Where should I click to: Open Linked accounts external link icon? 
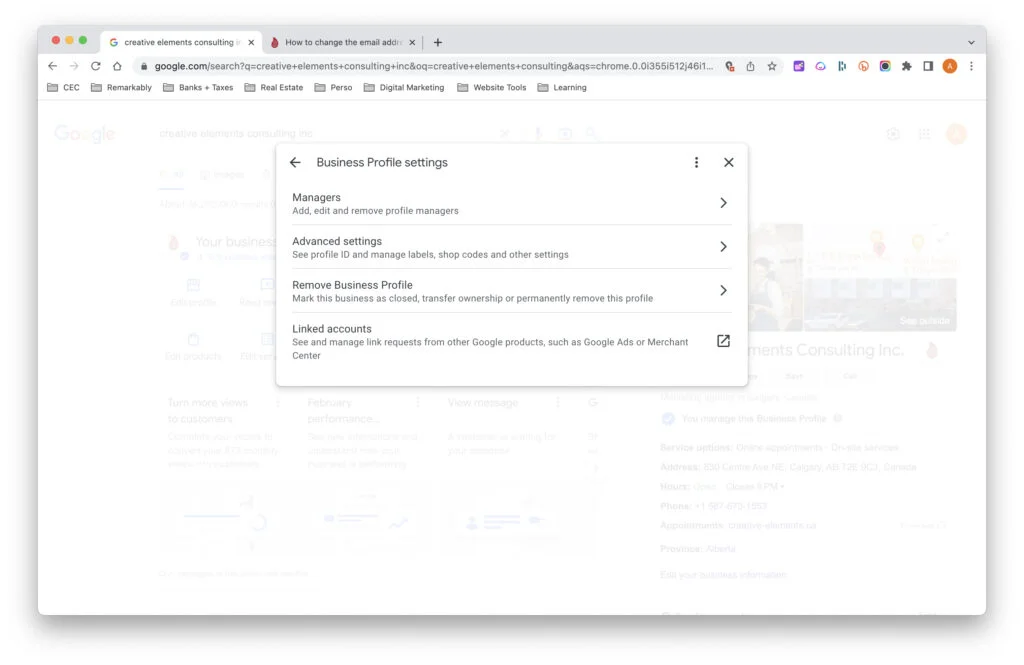723,341
